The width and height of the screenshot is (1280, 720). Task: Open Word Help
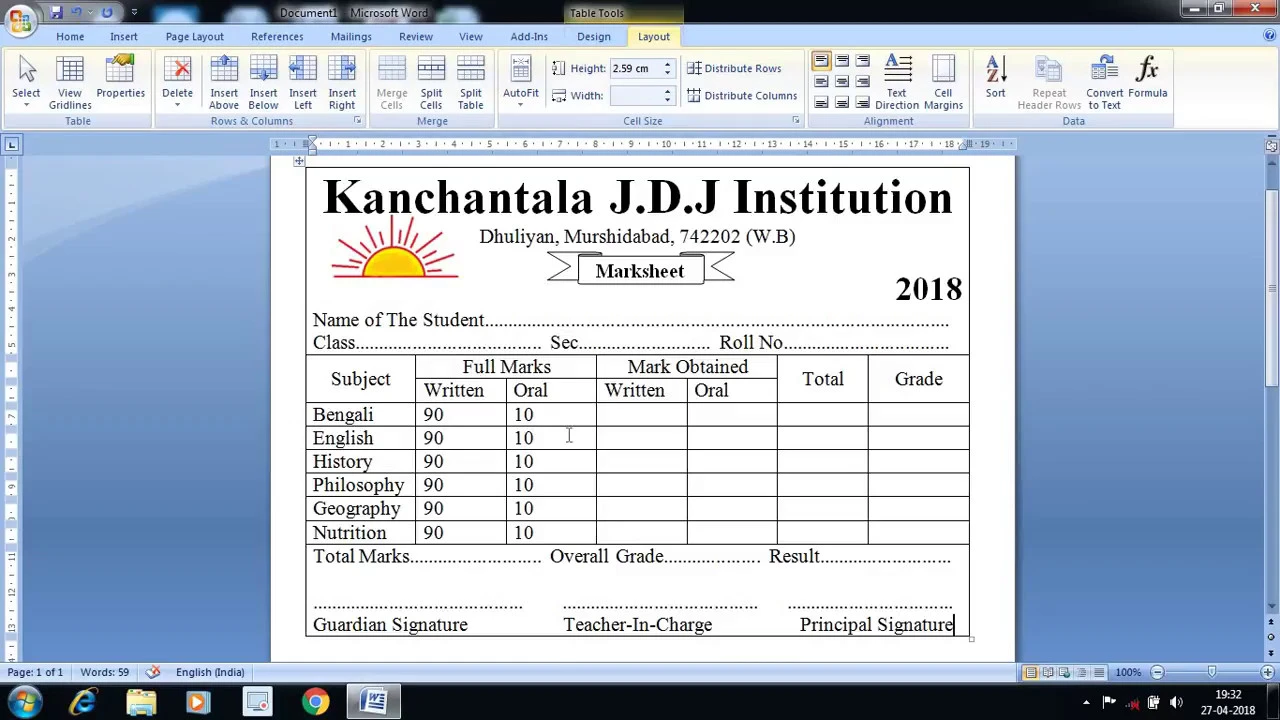tap(1269, 36)
